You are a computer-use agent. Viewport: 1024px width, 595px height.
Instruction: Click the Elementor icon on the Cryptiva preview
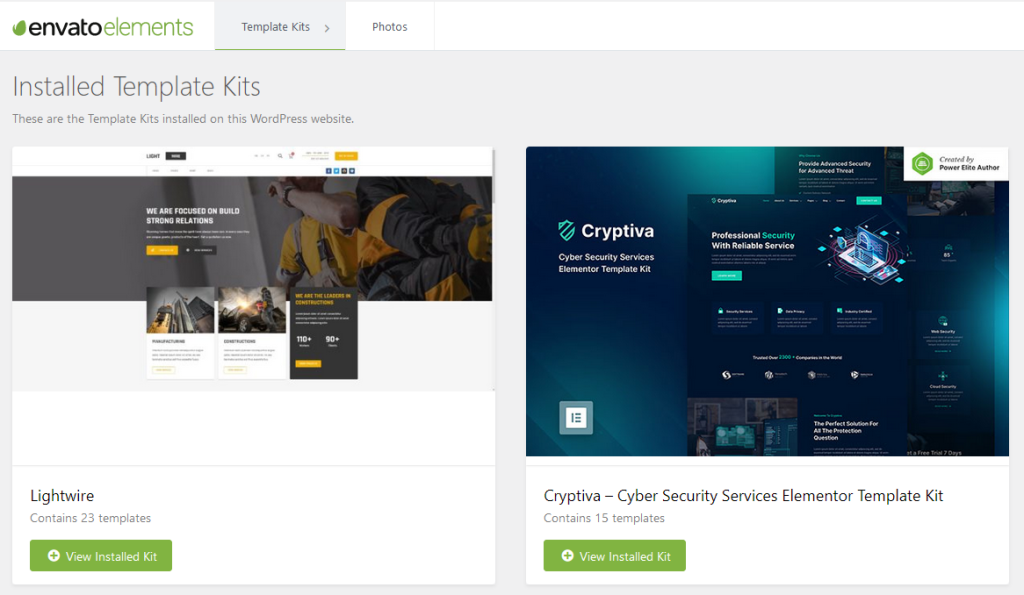pos(575,417)
